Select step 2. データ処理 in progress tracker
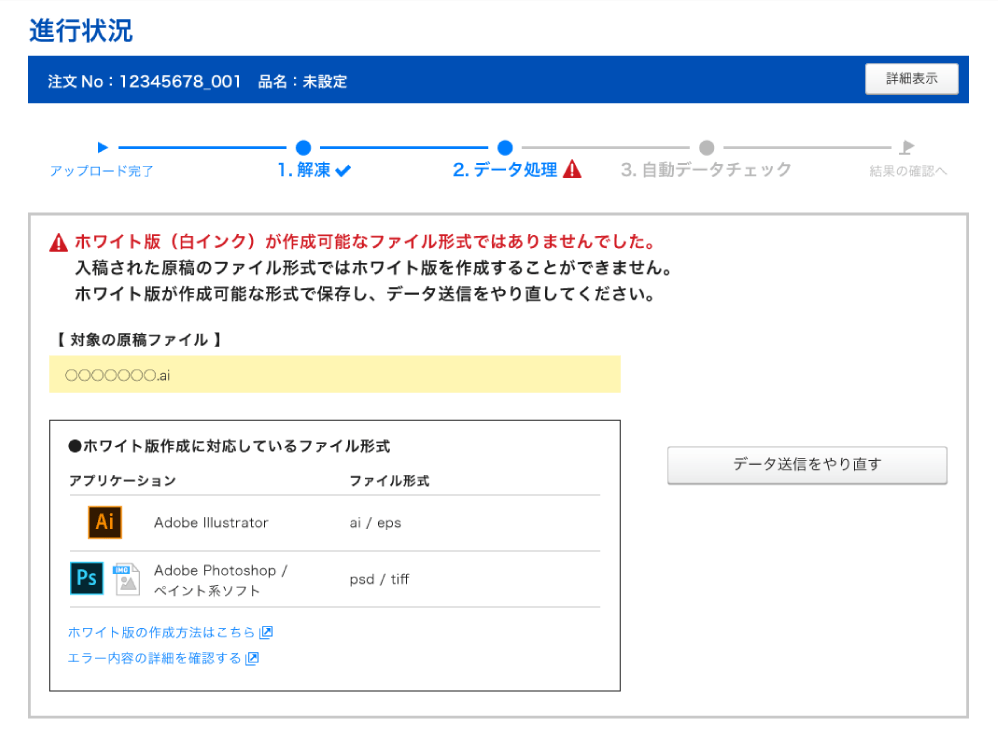The height and width of the screenshot is (744, 998). tap(505, 170)
